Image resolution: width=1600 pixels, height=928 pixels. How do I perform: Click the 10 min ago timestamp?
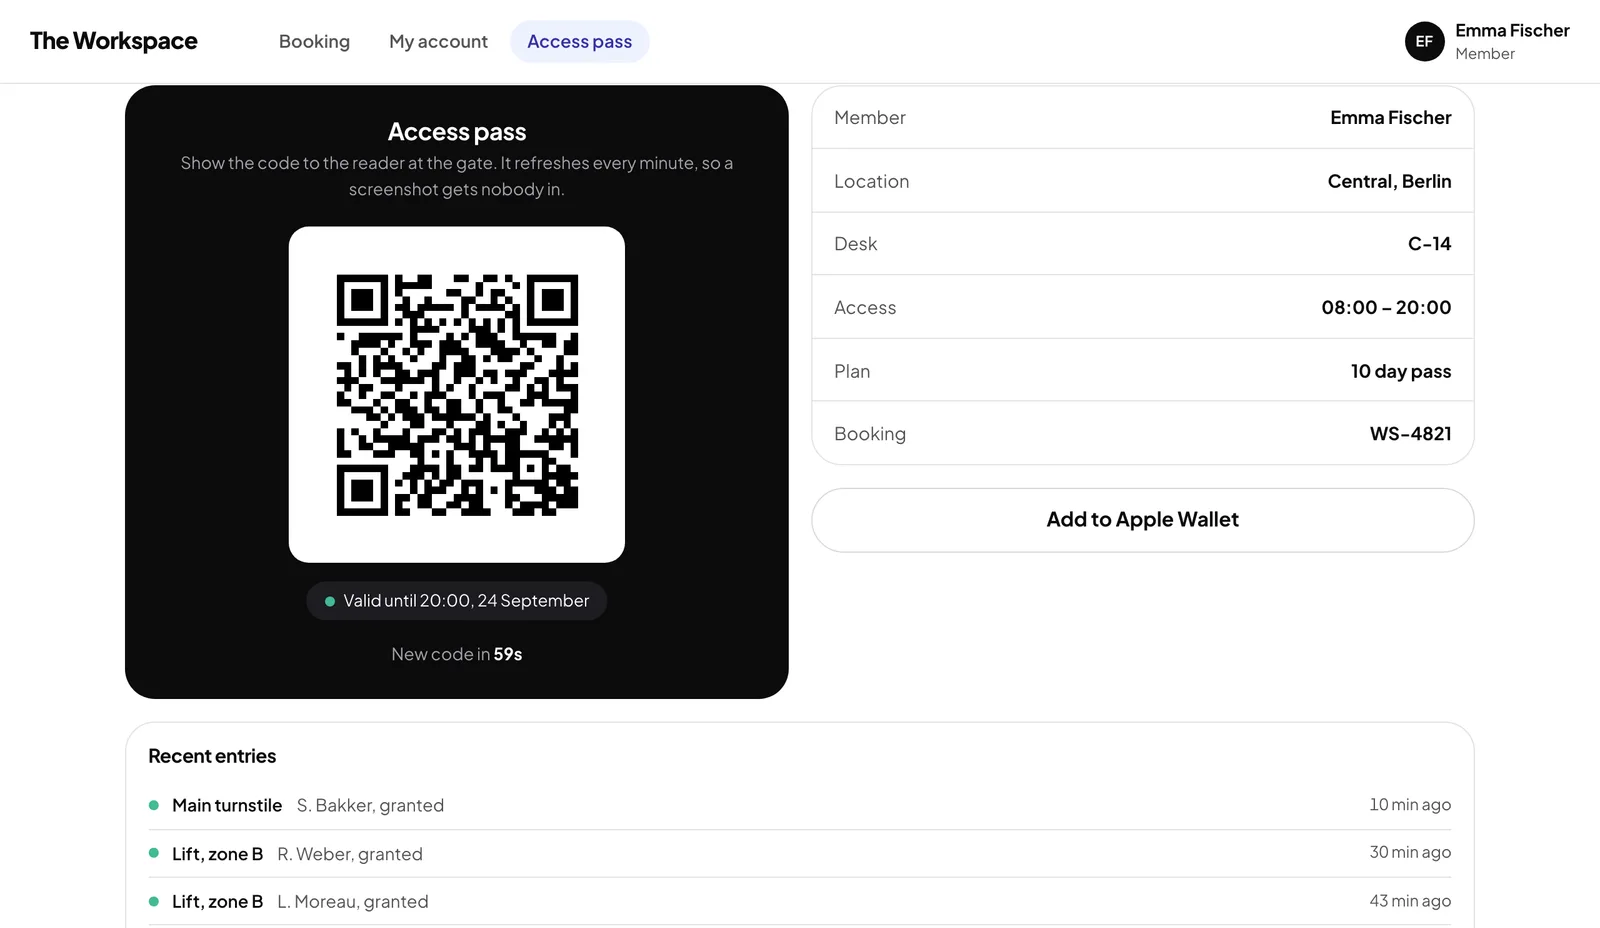coord(1410,805)
